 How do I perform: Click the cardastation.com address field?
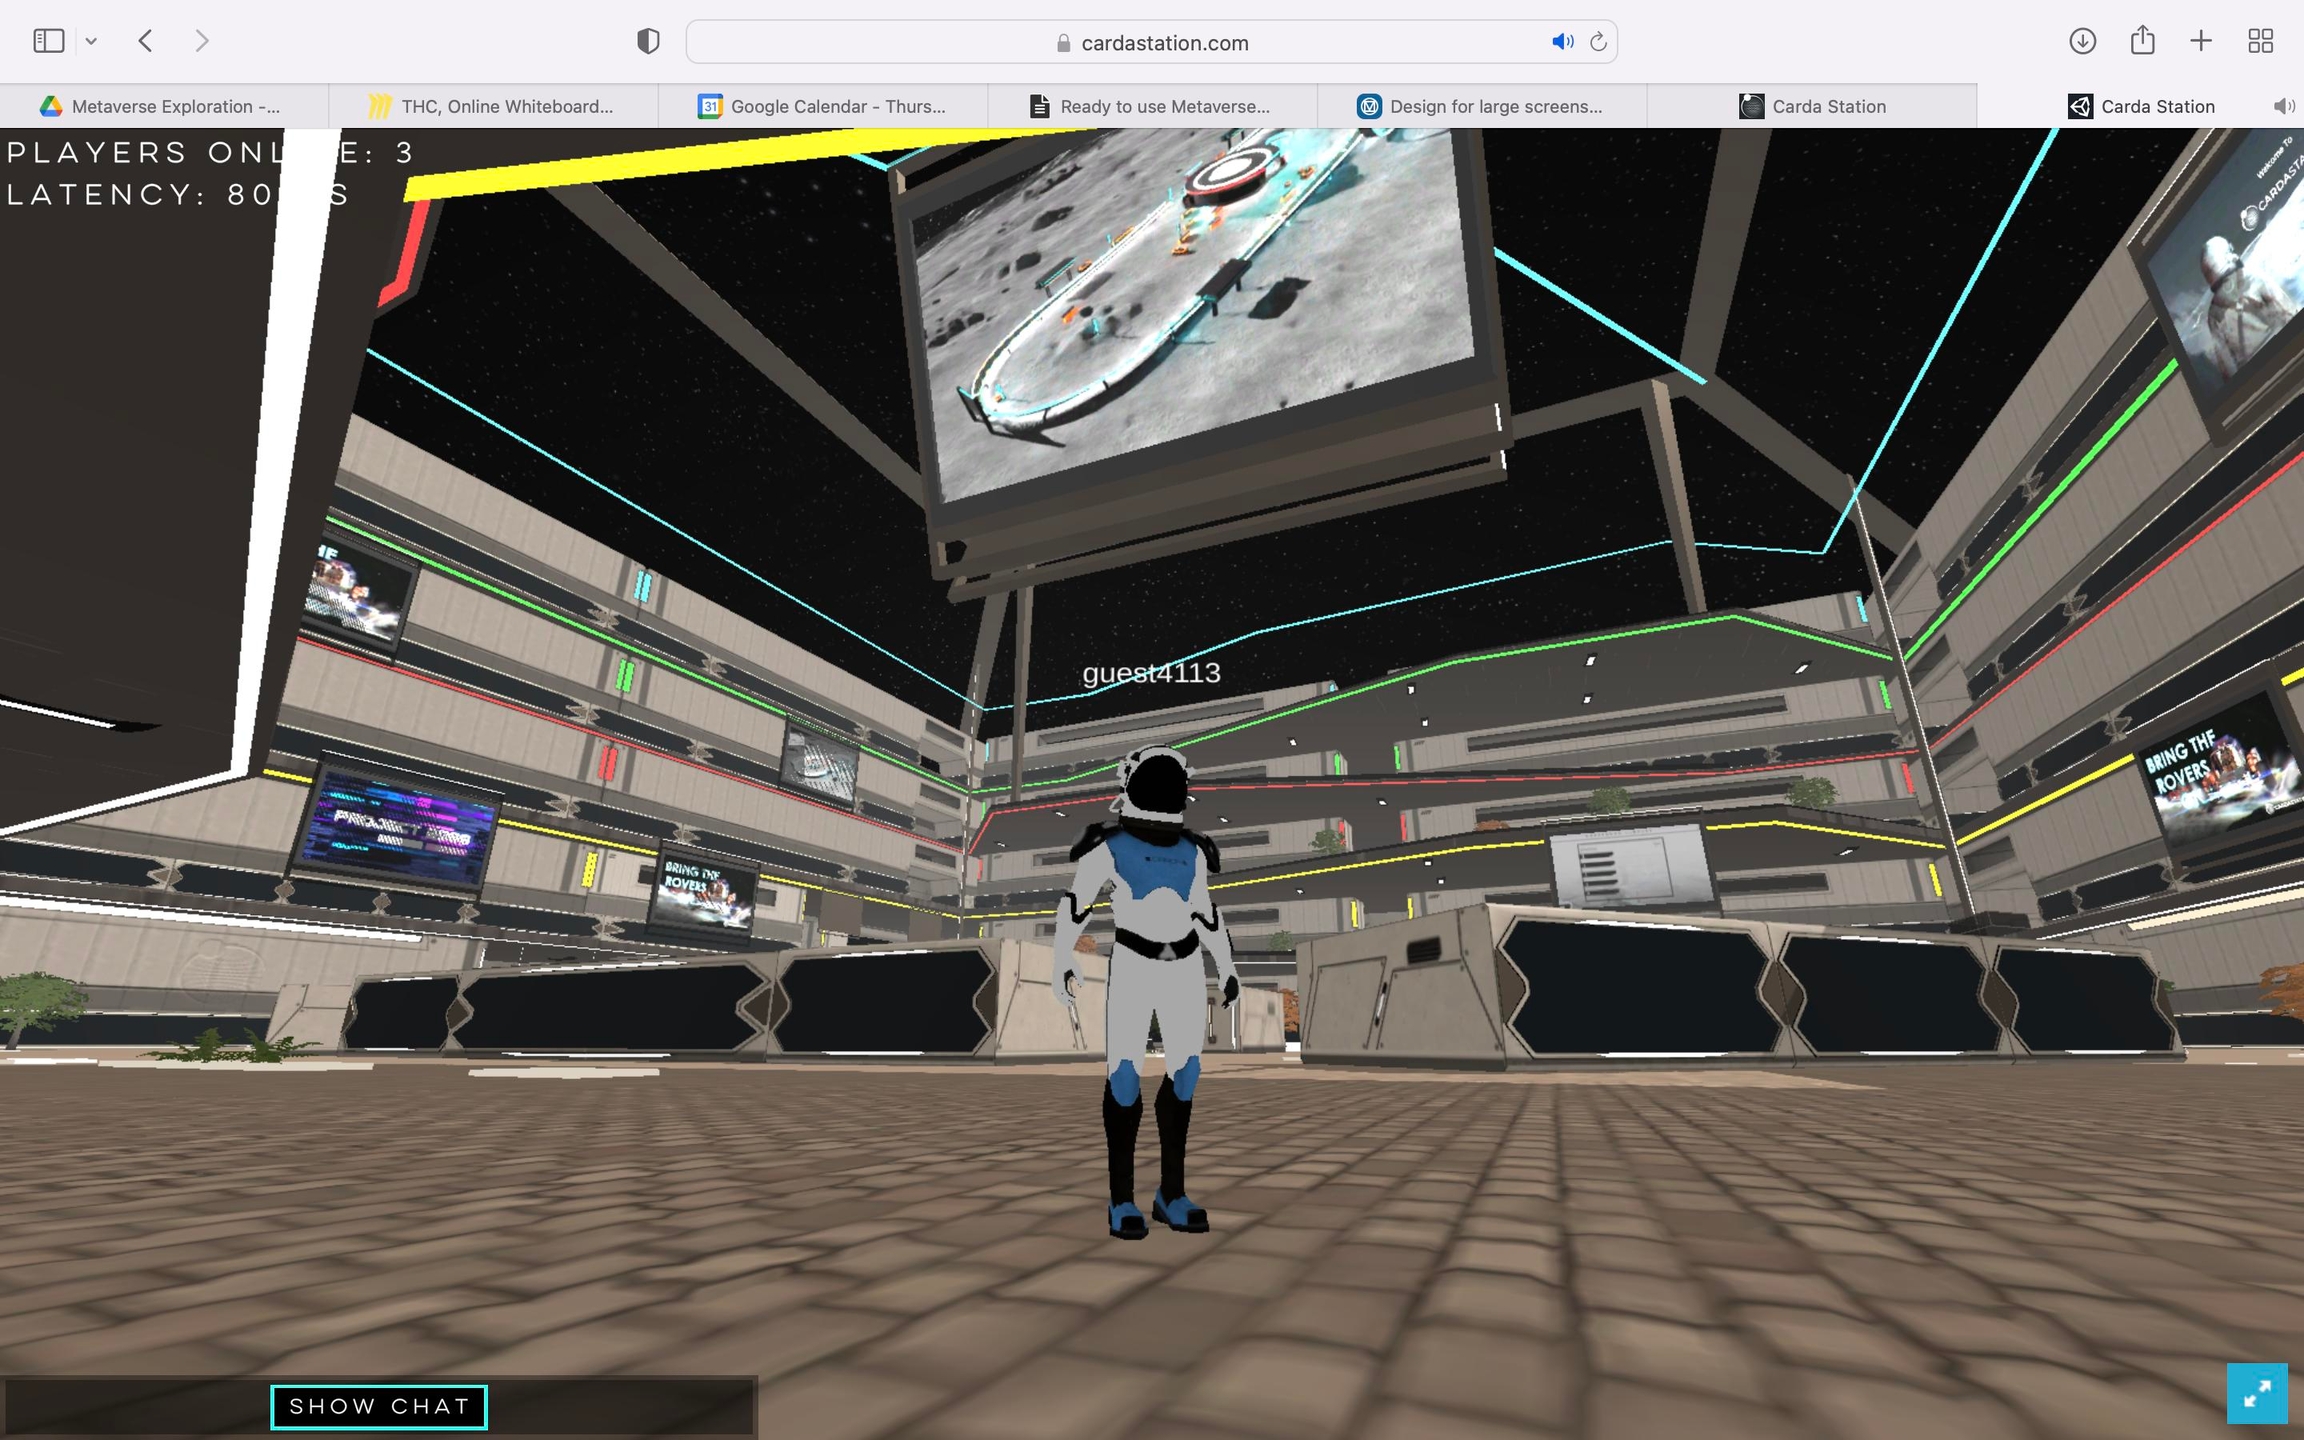[x=1164, y=43]
